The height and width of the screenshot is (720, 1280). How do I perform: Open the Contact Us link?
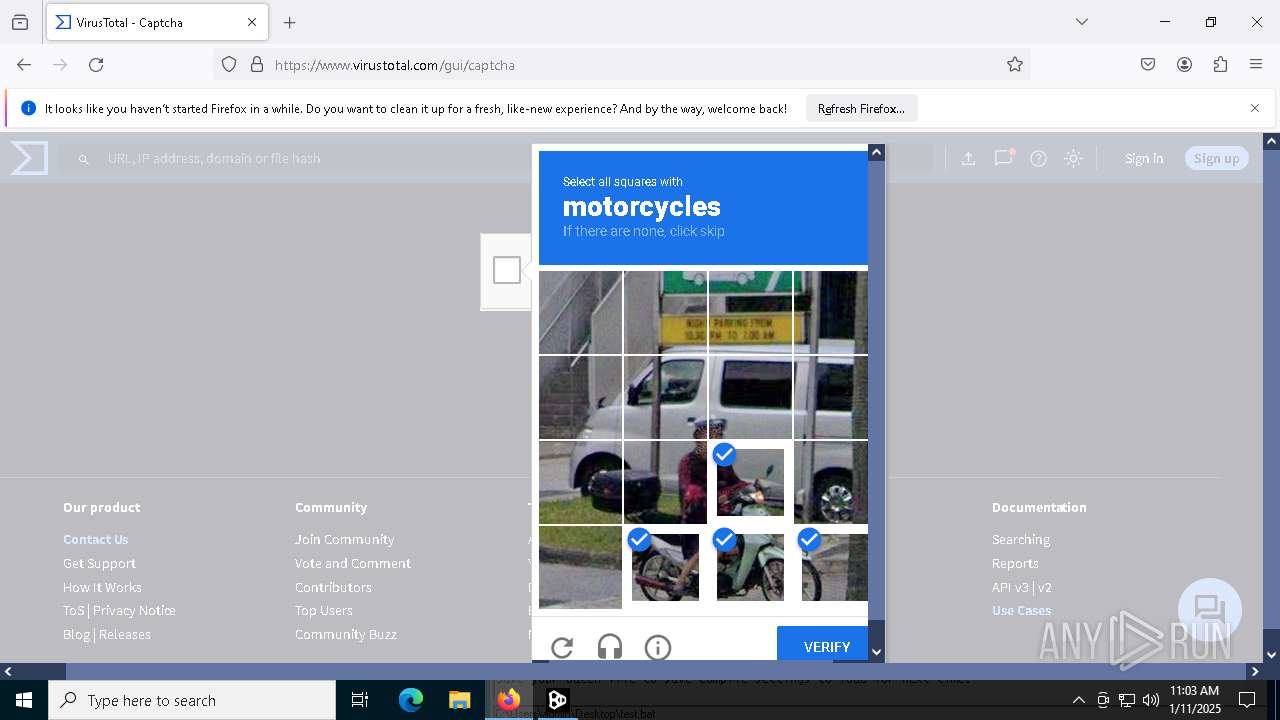[96, 539]
